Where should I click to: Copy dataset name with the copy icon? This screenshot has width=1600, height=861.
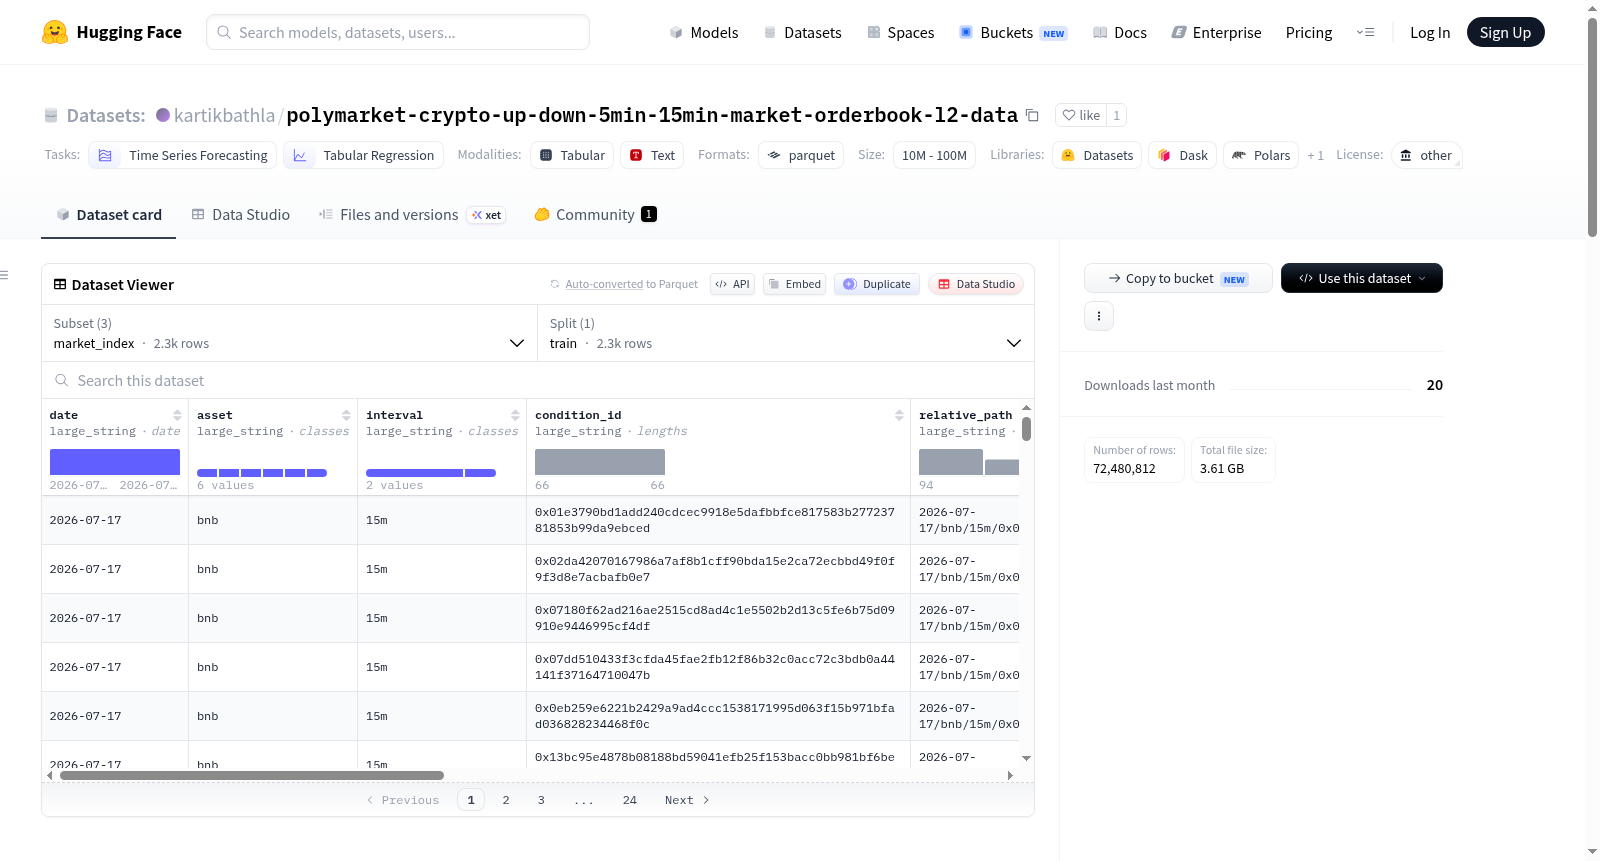(1032, 115)
